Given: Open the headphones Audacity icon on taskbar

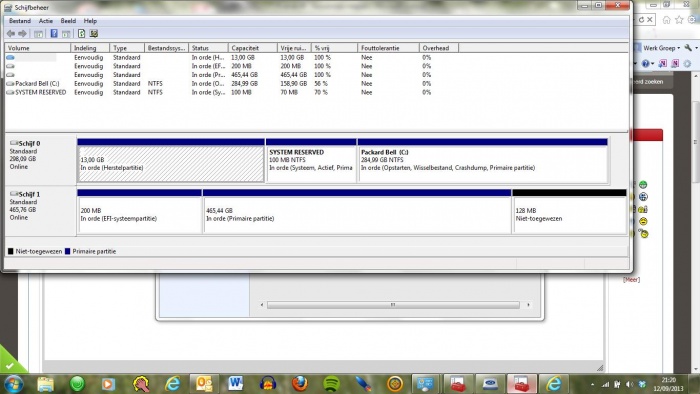Looking at the screenshot, I should tap(268, 384).
